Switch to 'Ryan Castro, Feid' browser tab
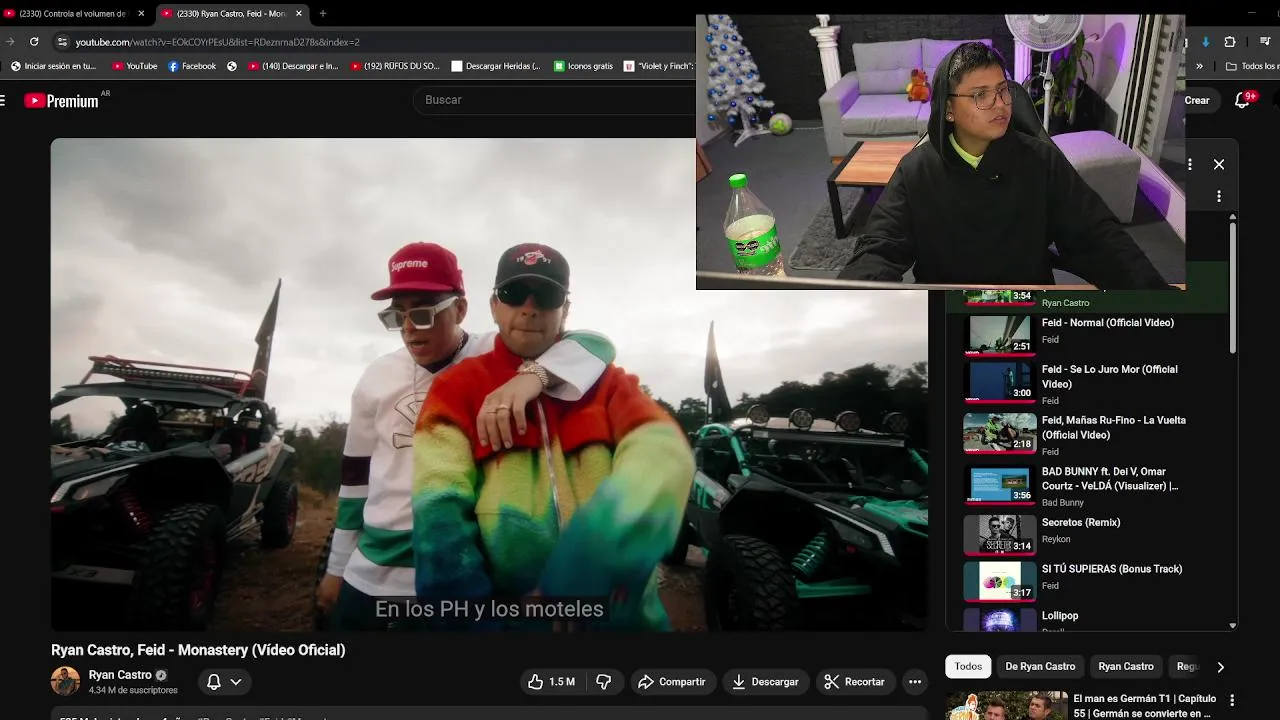The height and width of the screenshot is (720, 1280). point(232,14)
